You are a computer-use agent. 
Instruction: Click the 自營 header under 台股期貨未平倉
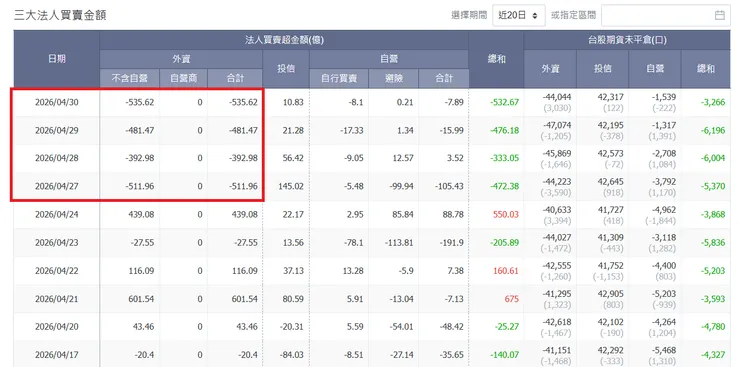click(655, 69)
